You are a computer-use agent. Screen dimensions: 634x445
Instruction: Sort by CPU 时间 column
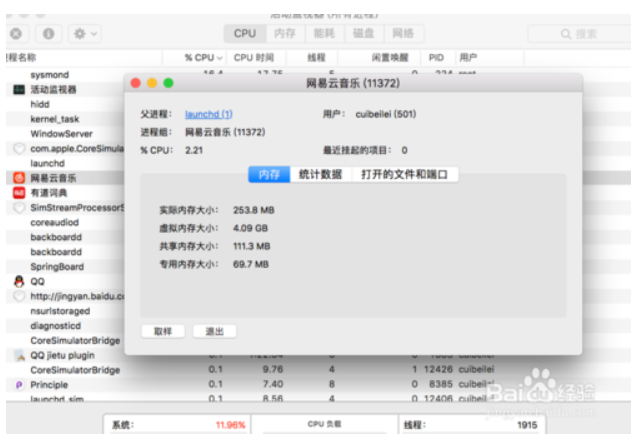[254, 58]
